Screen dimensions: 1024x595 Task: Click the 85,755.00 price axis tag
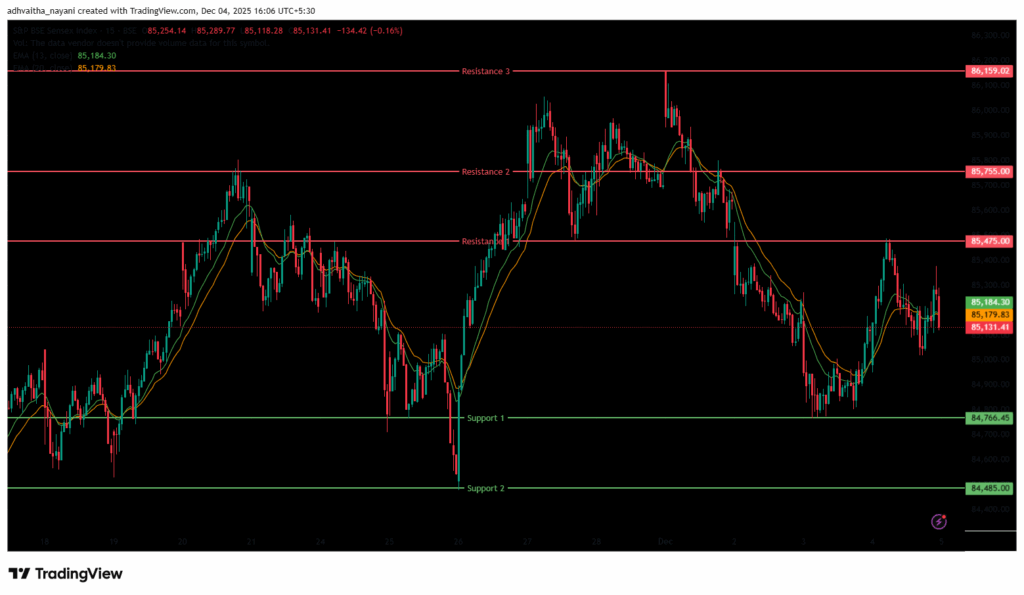[990, 172]
